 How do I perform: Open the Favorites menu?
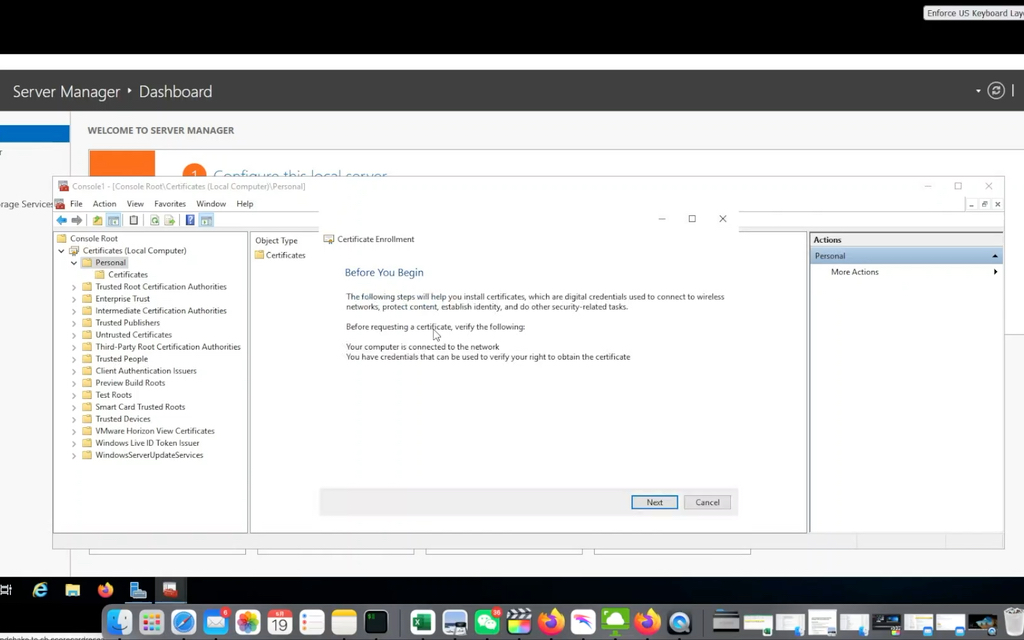[170, 204]
